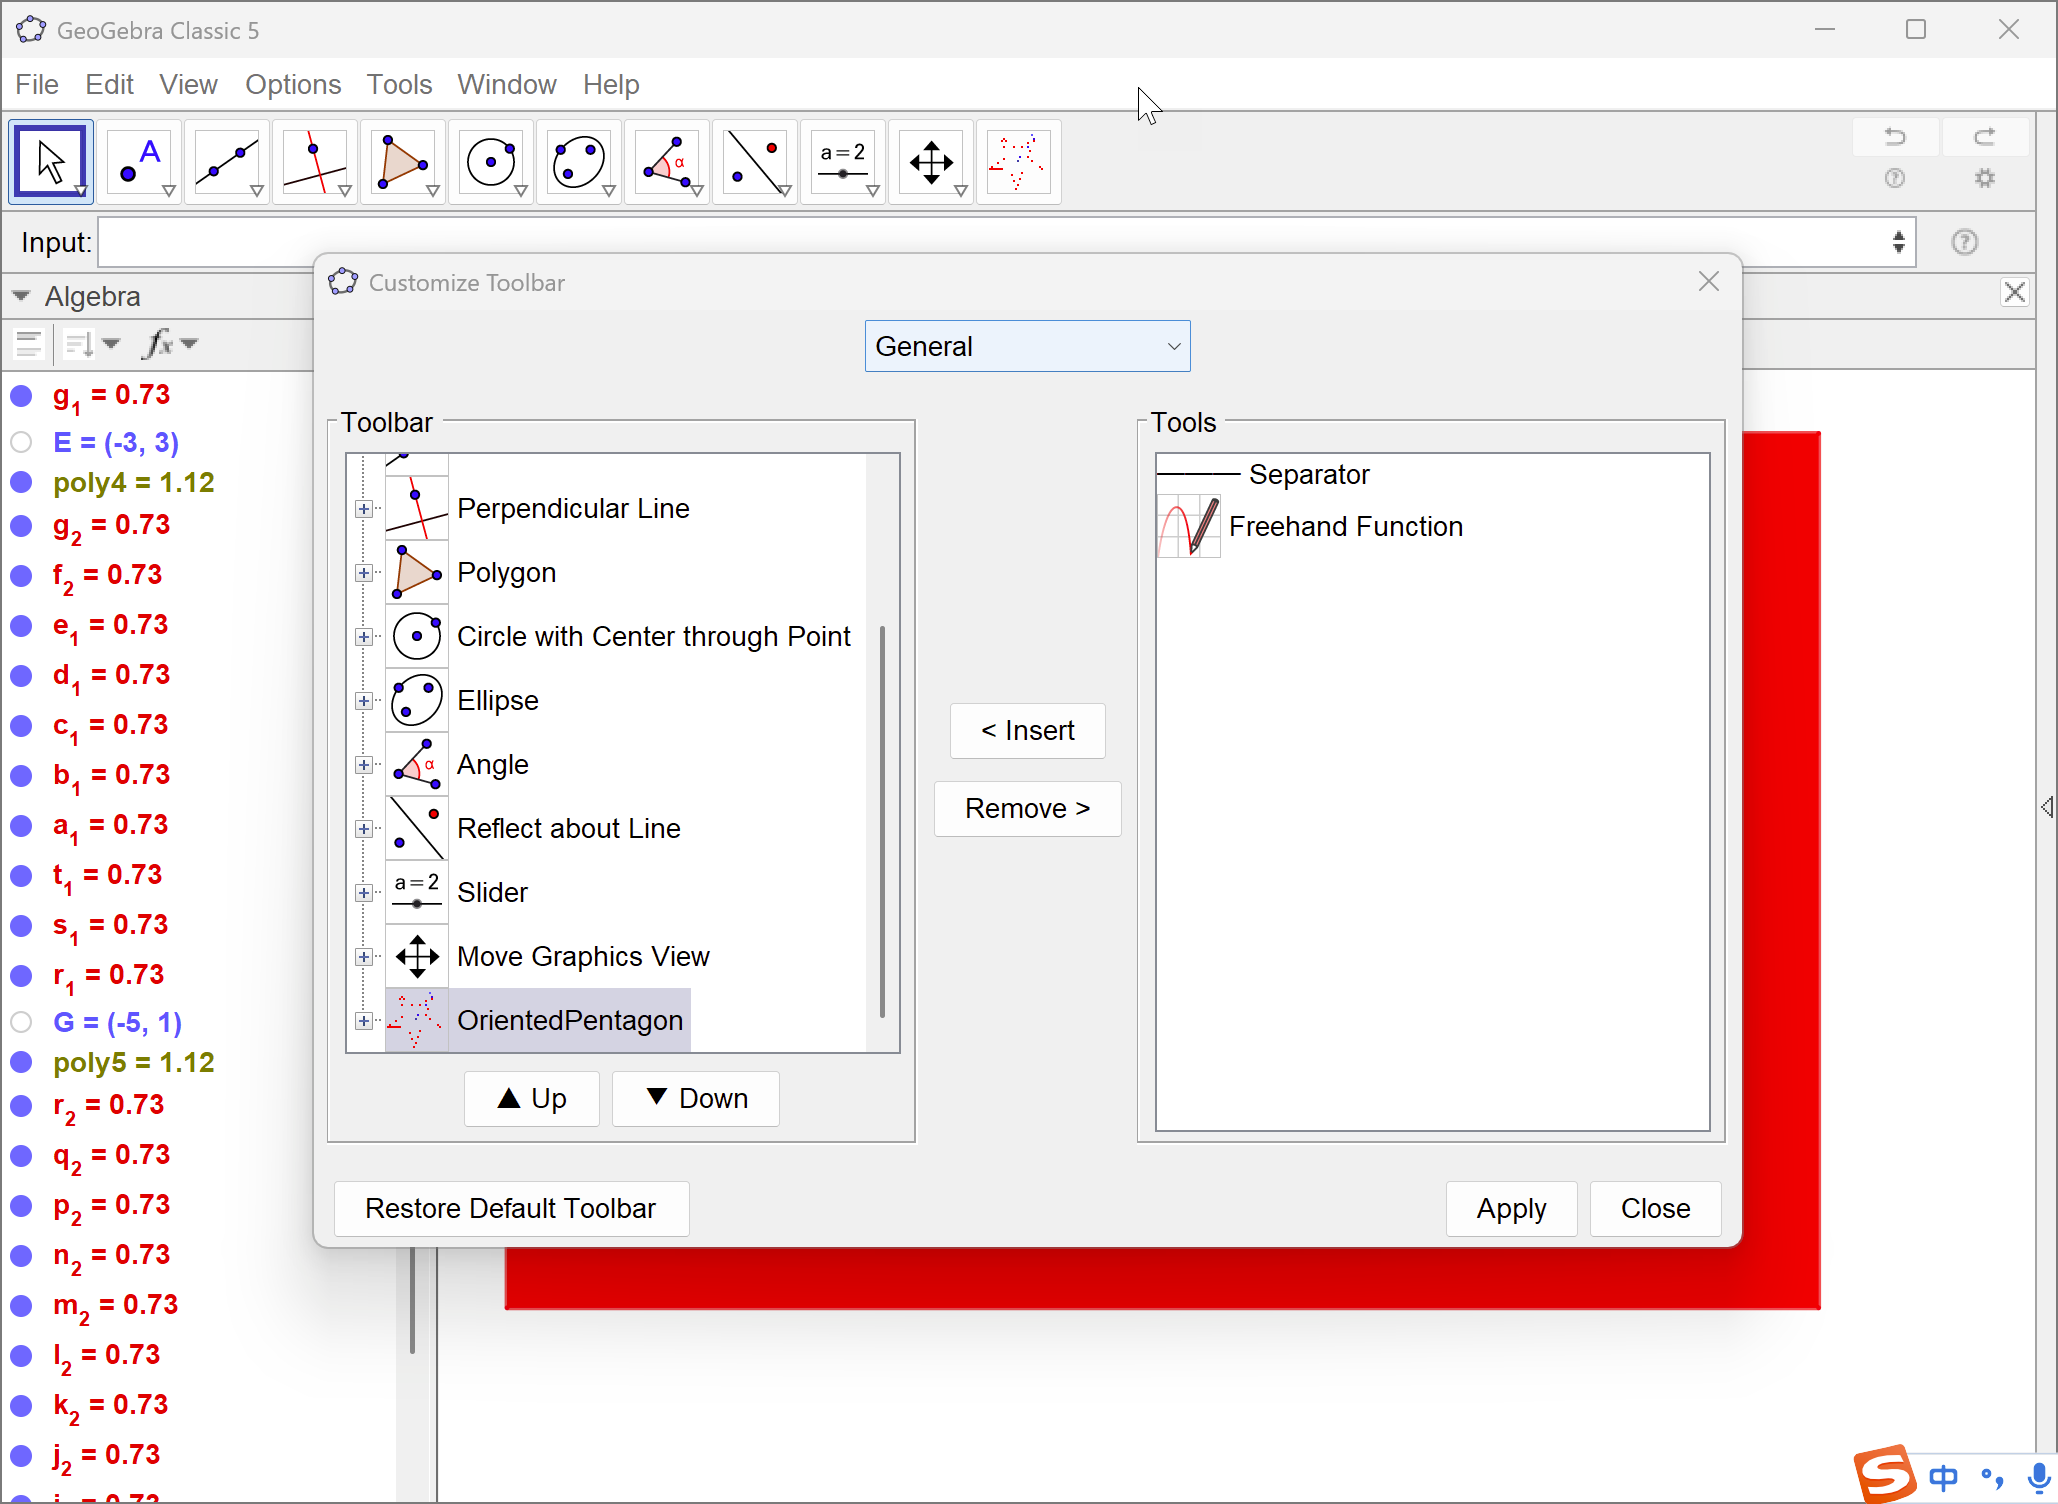Open the Tools menu
Viewport: 2058px width, 1504px height.
[x=399, y=85]
